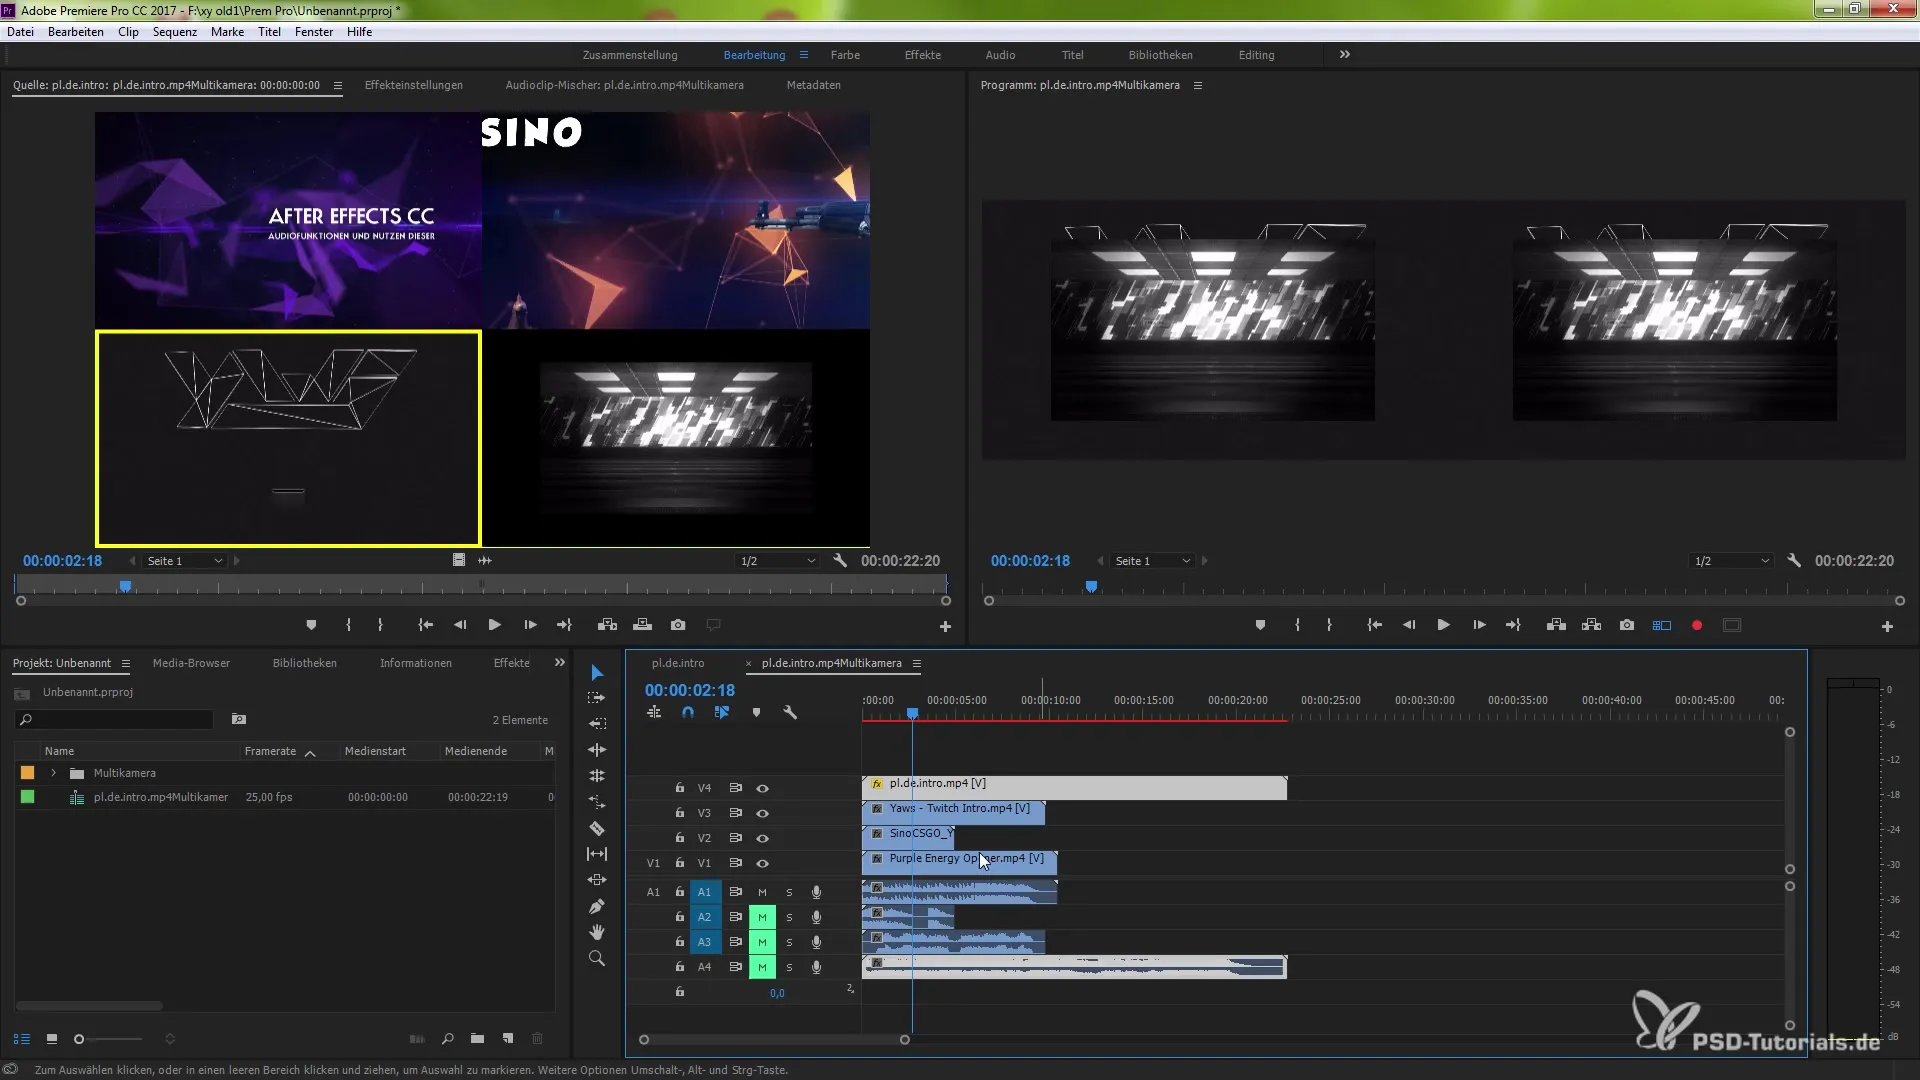Select the Selection tool in the tools panel

(x=597, y=672)
